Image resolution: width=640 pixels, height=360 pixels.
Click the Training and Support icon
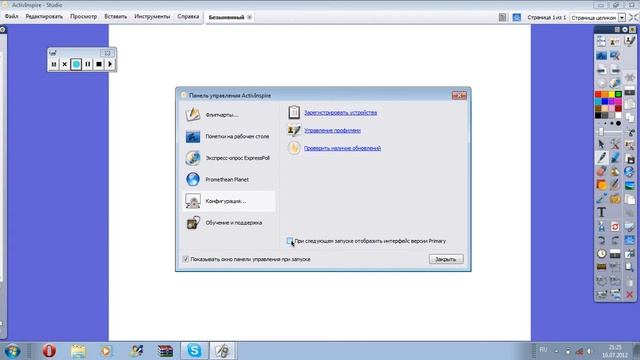tap(192, 222)
